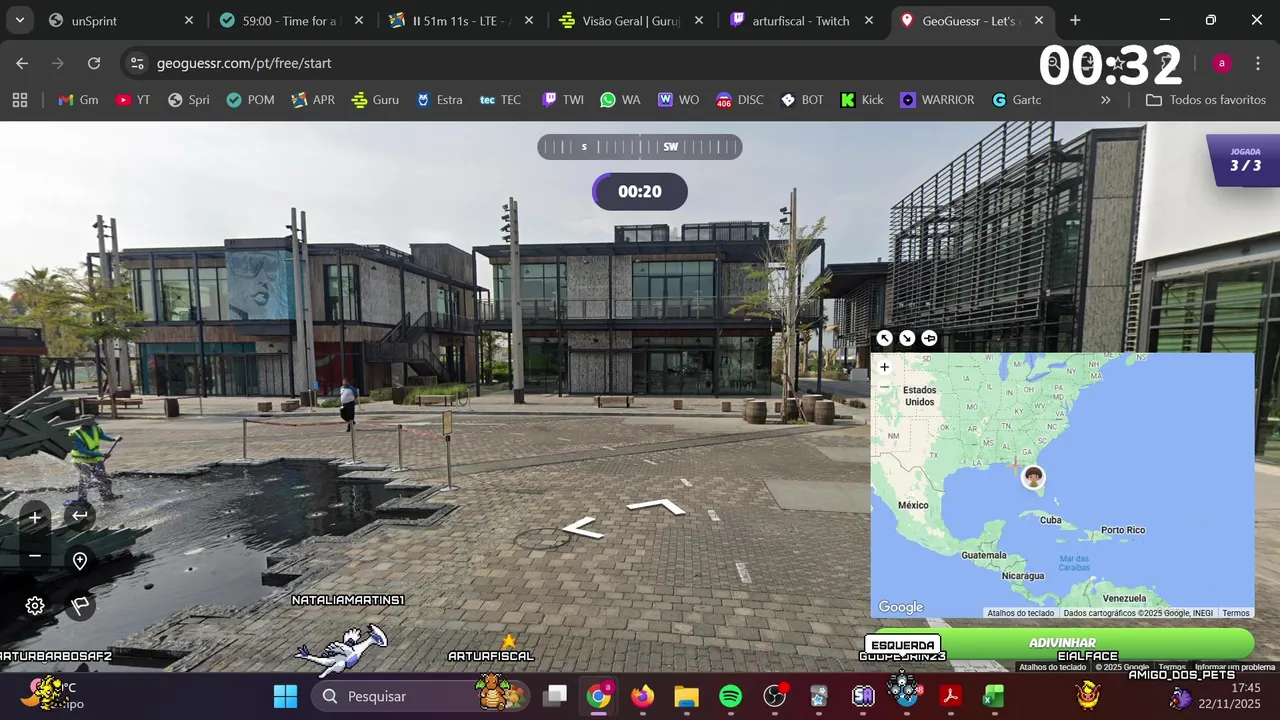The width and height of the screenshot is (1280, 720).
Task: Open Task View on the taskbar
Action: tap(555, 696)
